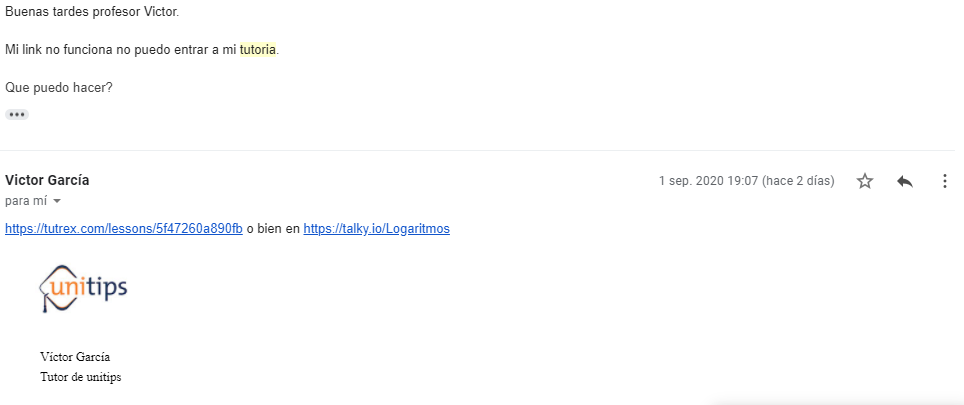Click the 'Buenas tardes profesor Victor.' line
Screen dimensions: 964x405
(92, 12)
